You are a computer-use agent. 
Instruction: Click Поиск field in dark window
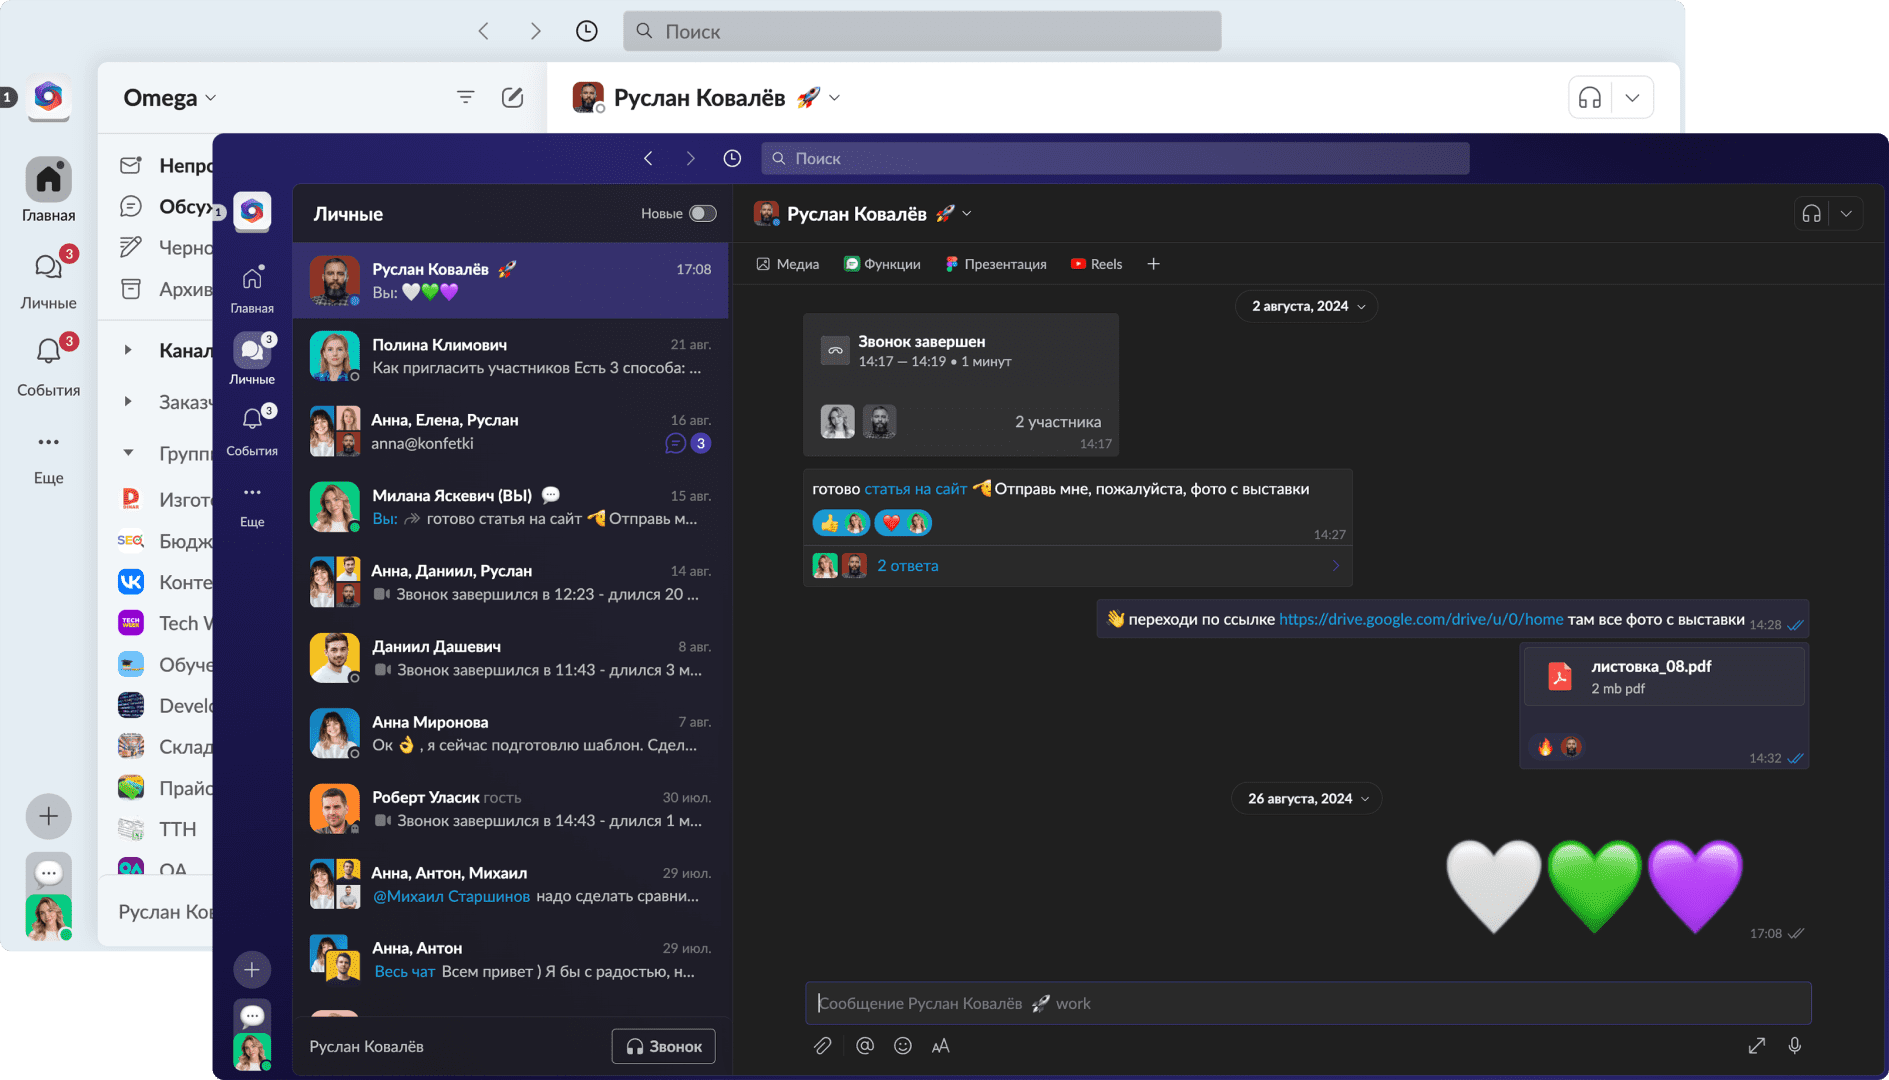tap(1115, 158)
